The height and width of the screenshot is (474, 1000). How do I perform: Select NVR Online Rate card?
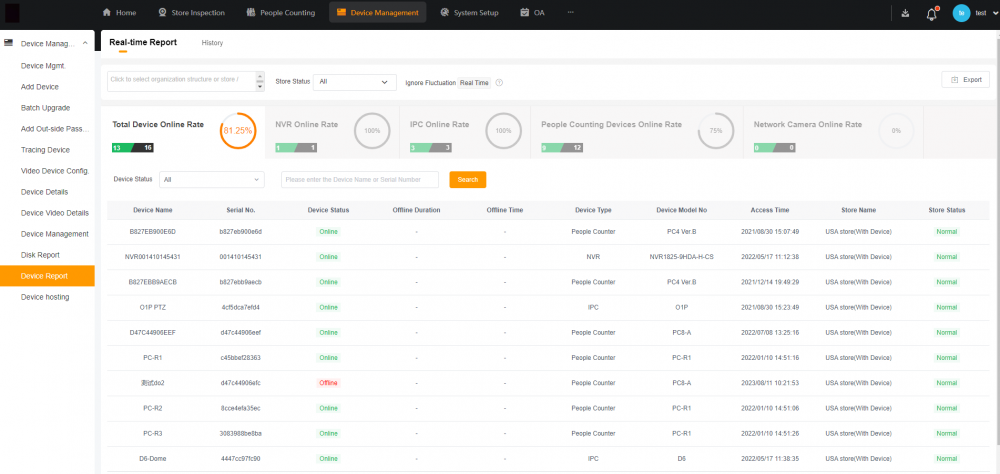pos(332,133)
